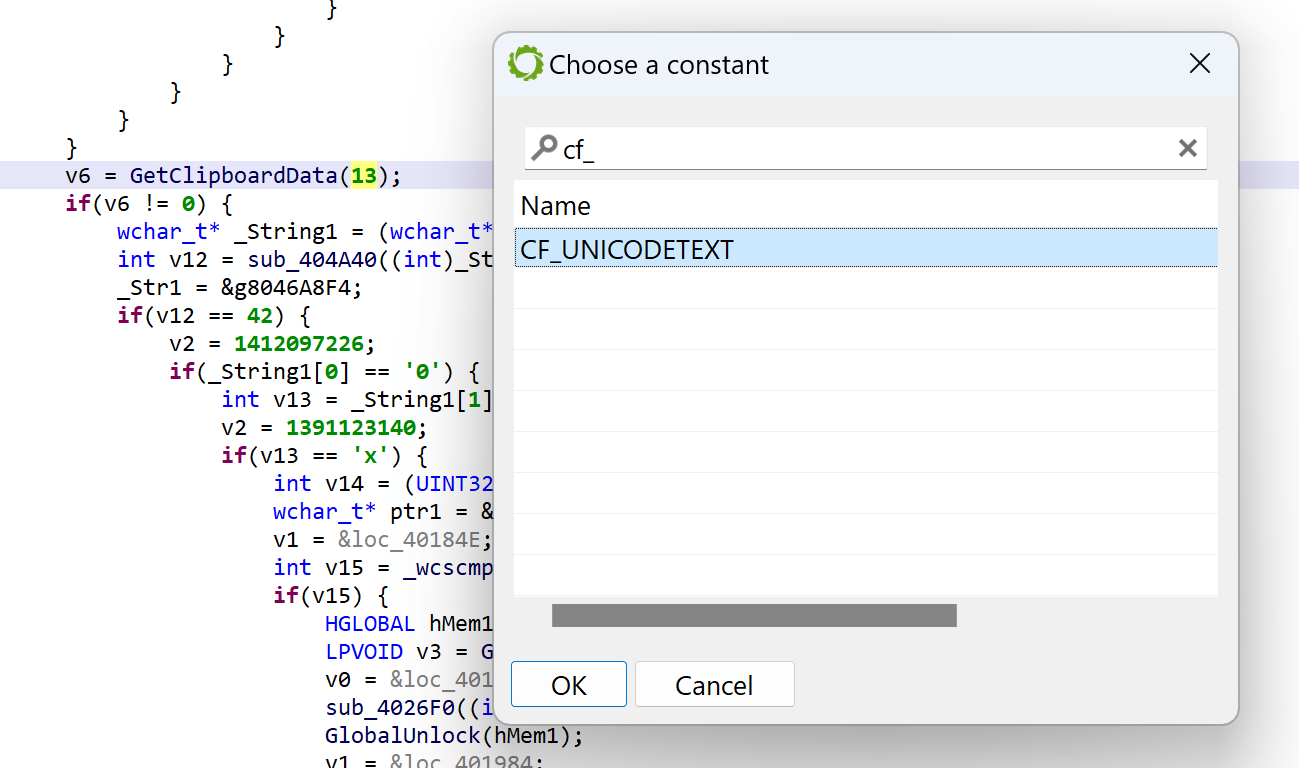This screenshot has width=1299, height=768.
Task: Click the horizontal scrollbar in constants list
Action: (x=754, y=615)
